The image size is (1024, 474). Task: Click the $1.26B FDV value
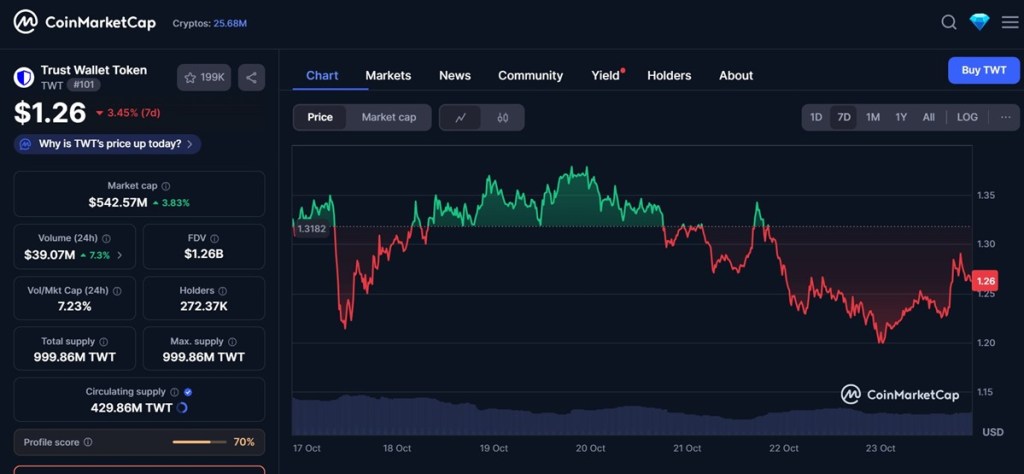(x=204, y=254)
